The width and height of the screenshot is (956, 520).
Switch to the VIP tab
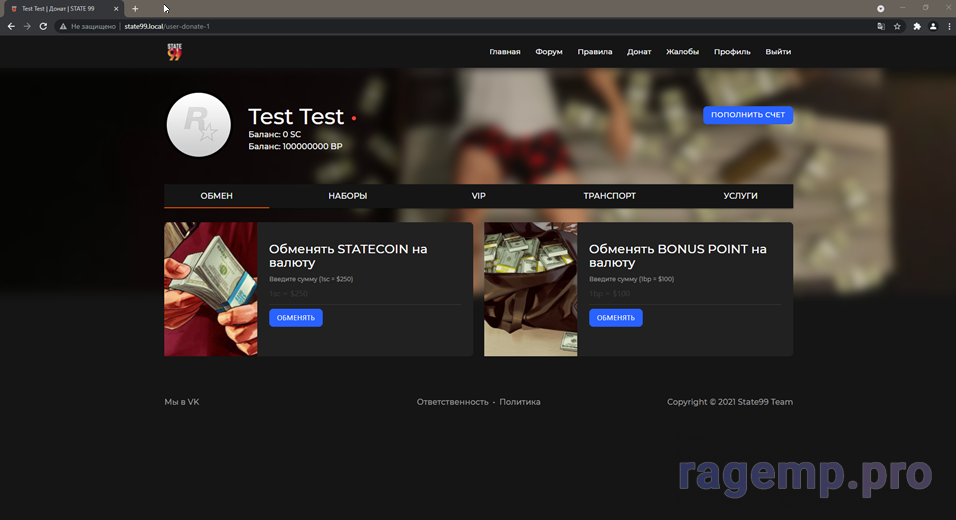tap(478, 196)
